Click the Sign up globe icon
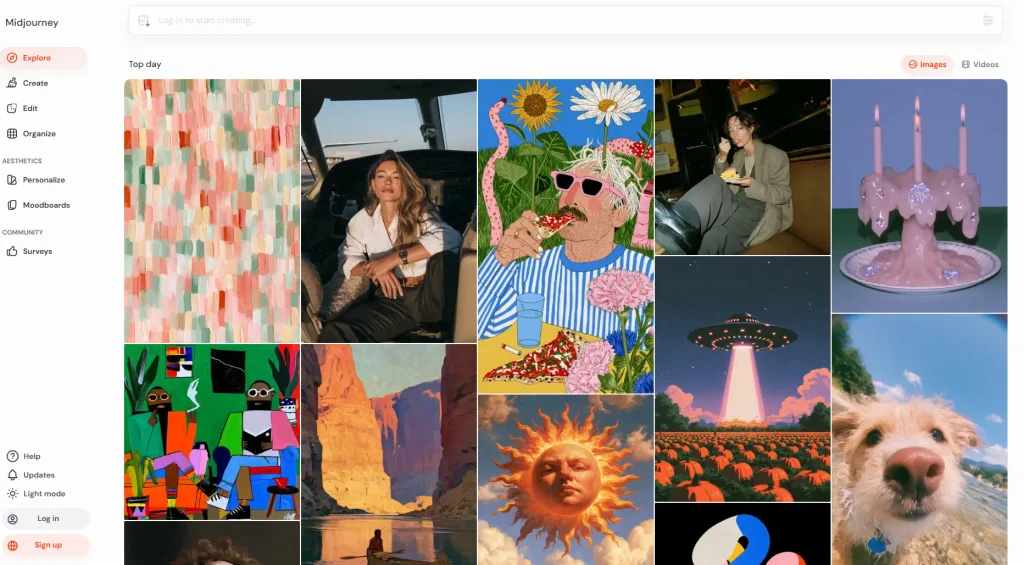Viewport: 1024px width, 565px height. (12, 545)
